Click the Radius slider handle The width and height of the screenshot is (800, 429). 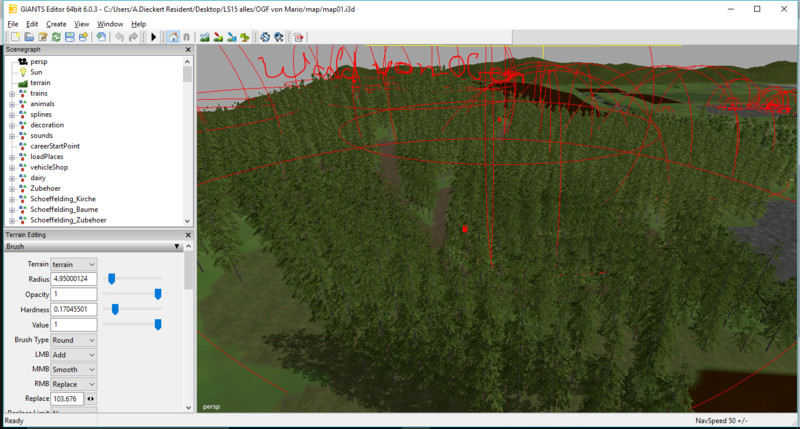112,278
